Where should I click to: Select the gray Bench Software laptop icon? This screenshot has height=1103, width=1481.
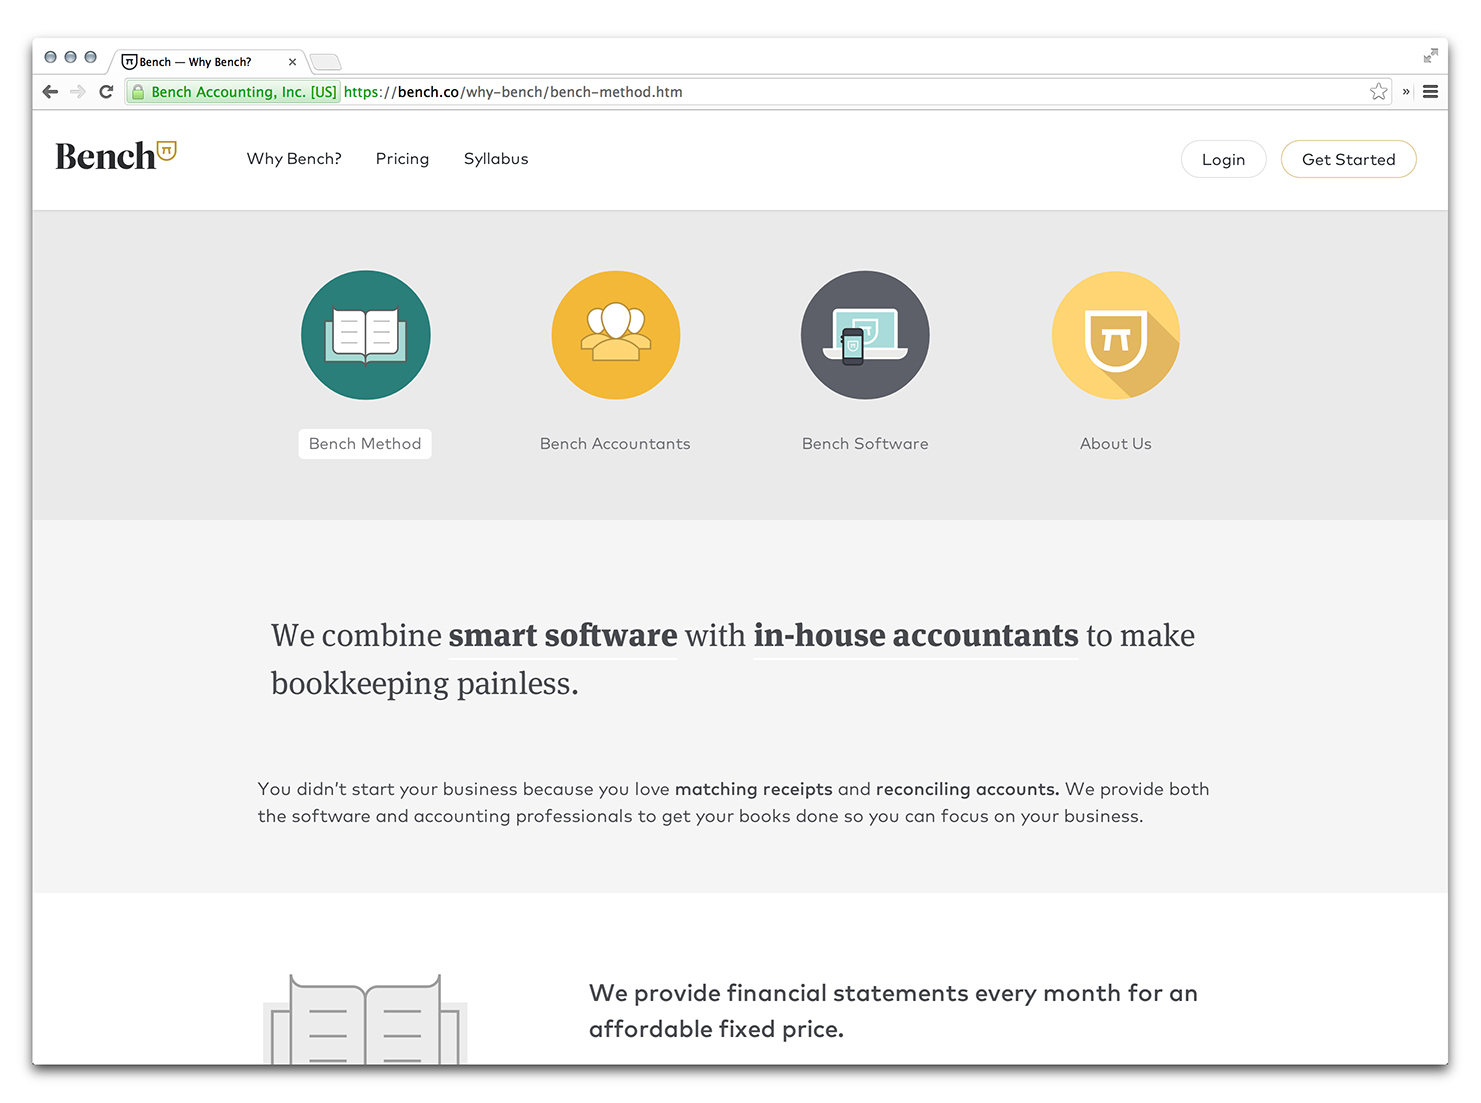pyautogui.click(x=865, y=335)
